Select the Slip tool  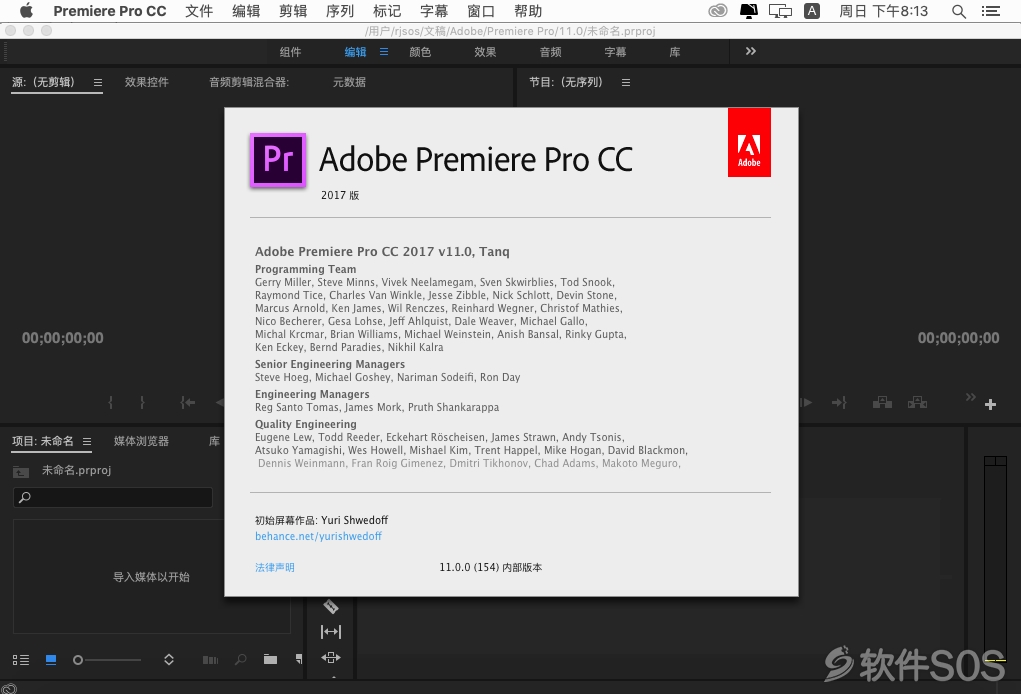tap(331, 632)
